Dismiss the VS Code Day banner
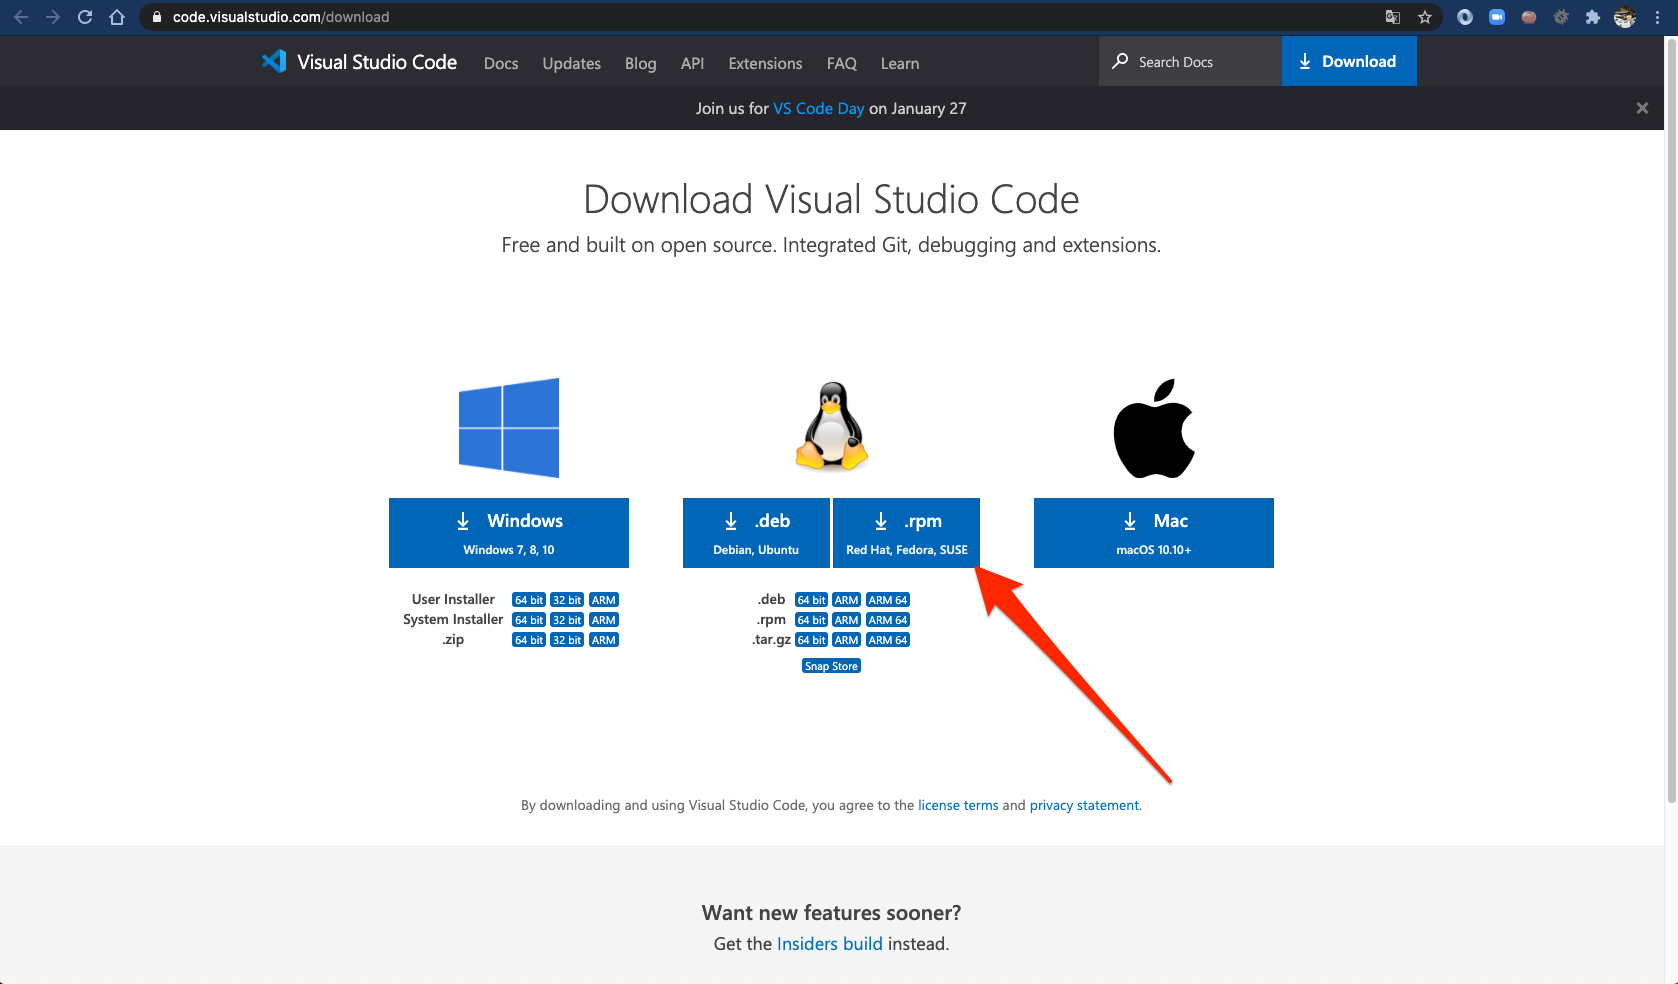This screenshot has height=984, width=1678. point(1642,108)
